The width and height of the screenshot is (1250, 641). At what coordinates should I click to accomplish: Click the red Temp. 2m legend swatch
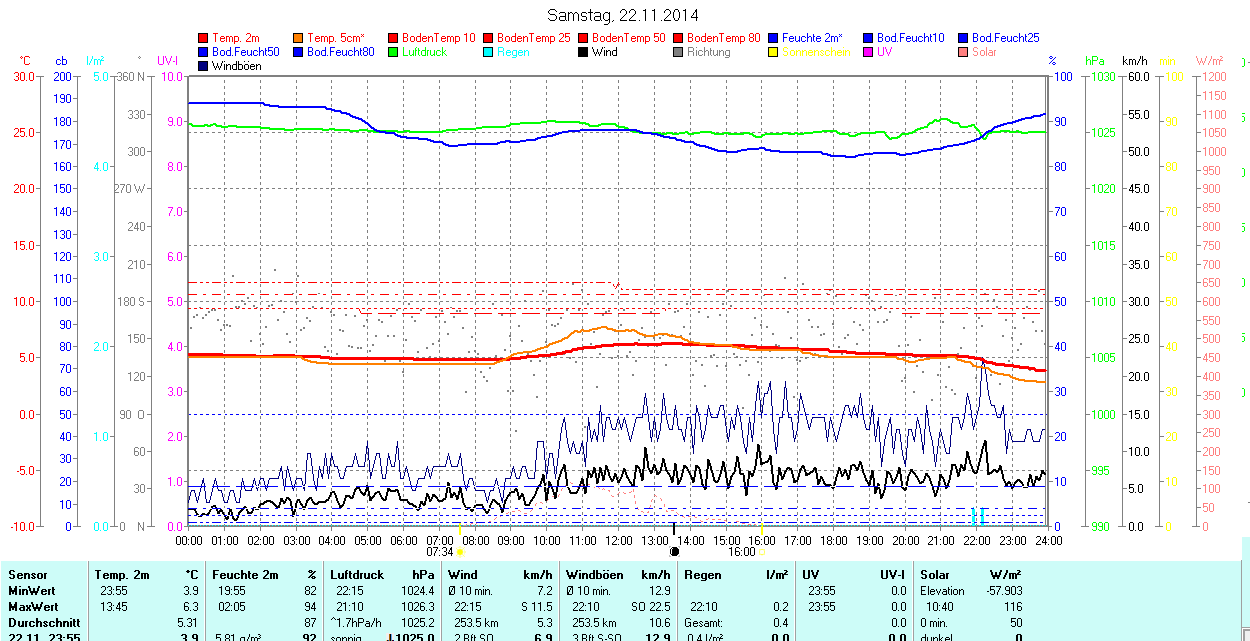(x=204, y=38)
